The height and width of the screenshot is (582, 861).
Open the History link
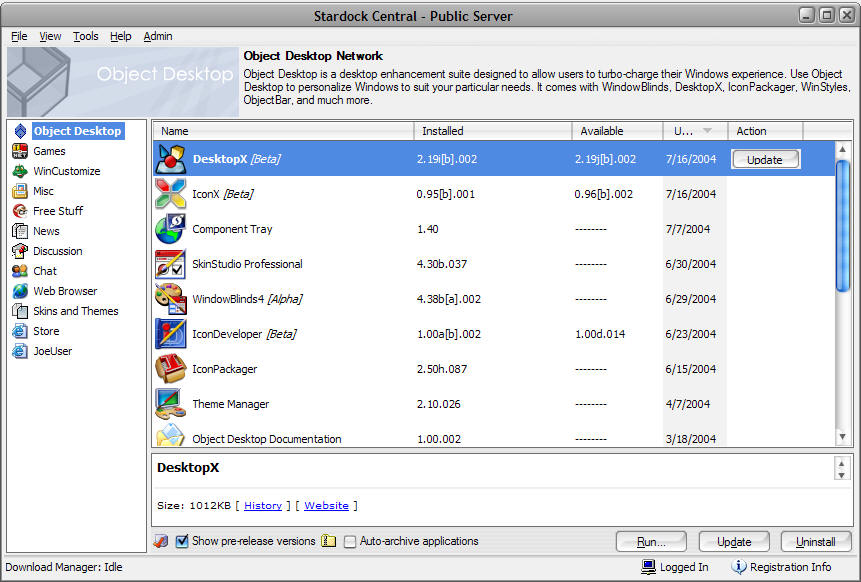[x=262, y=506]
